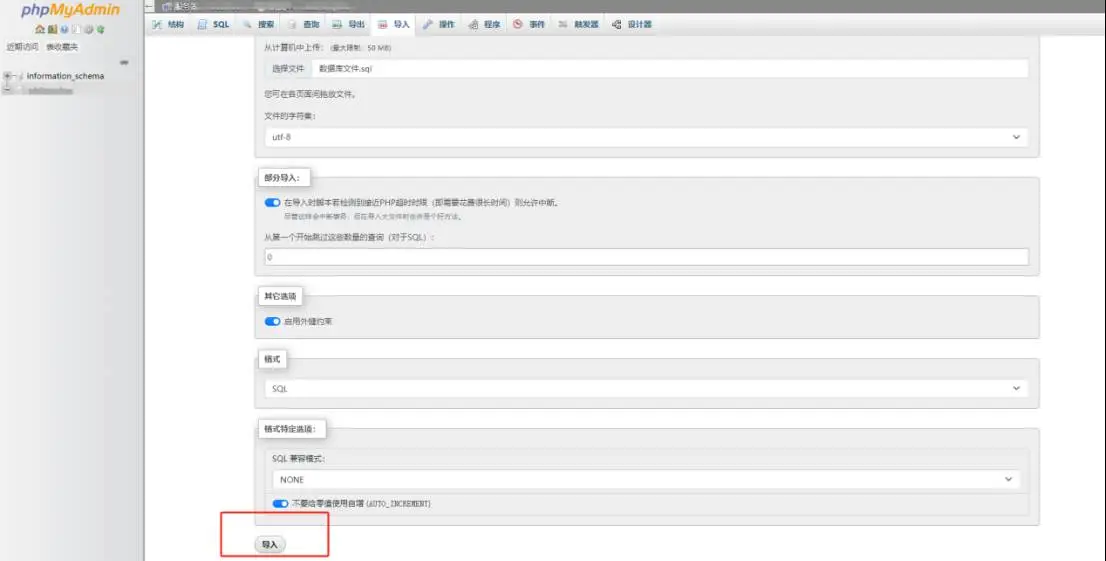1106x561 pixels.
Task: Toggle the PHP timeout interrupt switch
Action: click(272, 202)
